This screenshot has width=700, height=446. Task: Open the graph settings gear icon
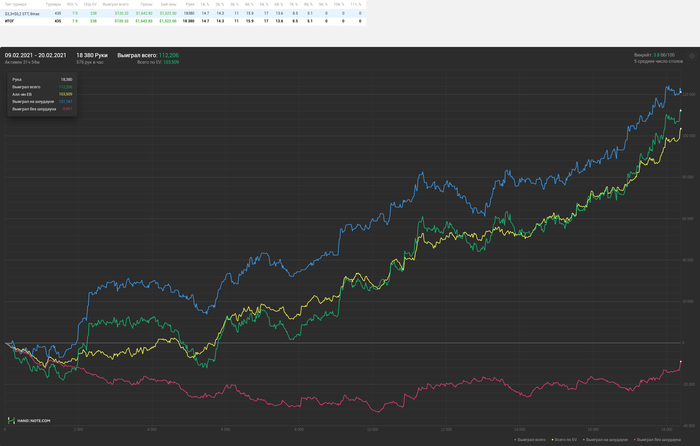(x=692, y=56)
